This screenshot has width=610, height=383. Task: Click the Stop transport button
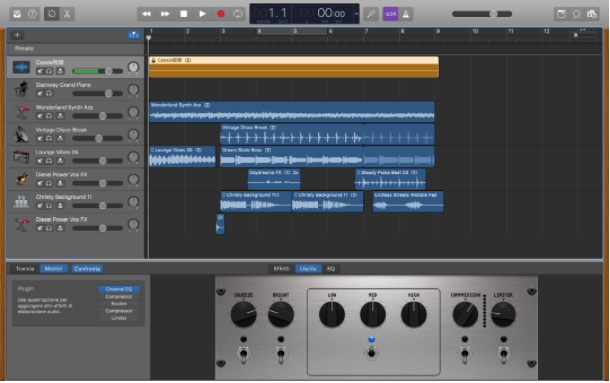[184, 14]
